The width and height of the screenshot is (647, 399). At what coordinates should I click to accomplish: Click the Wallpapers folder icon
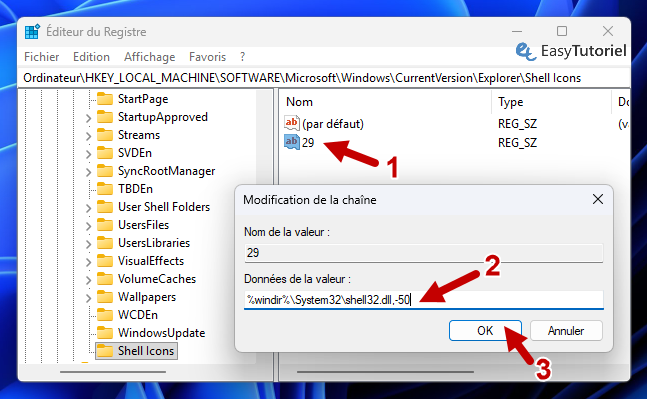tap(105, 297)
